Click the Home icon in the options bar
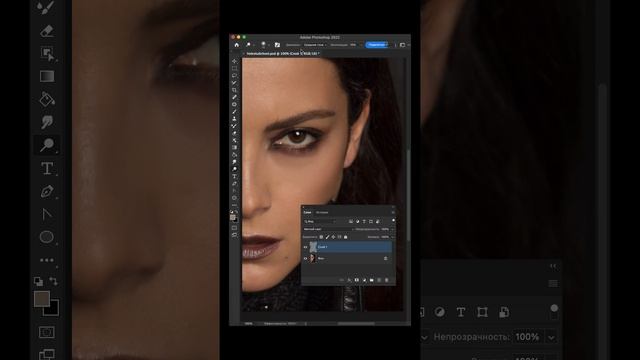 (237, 45)
